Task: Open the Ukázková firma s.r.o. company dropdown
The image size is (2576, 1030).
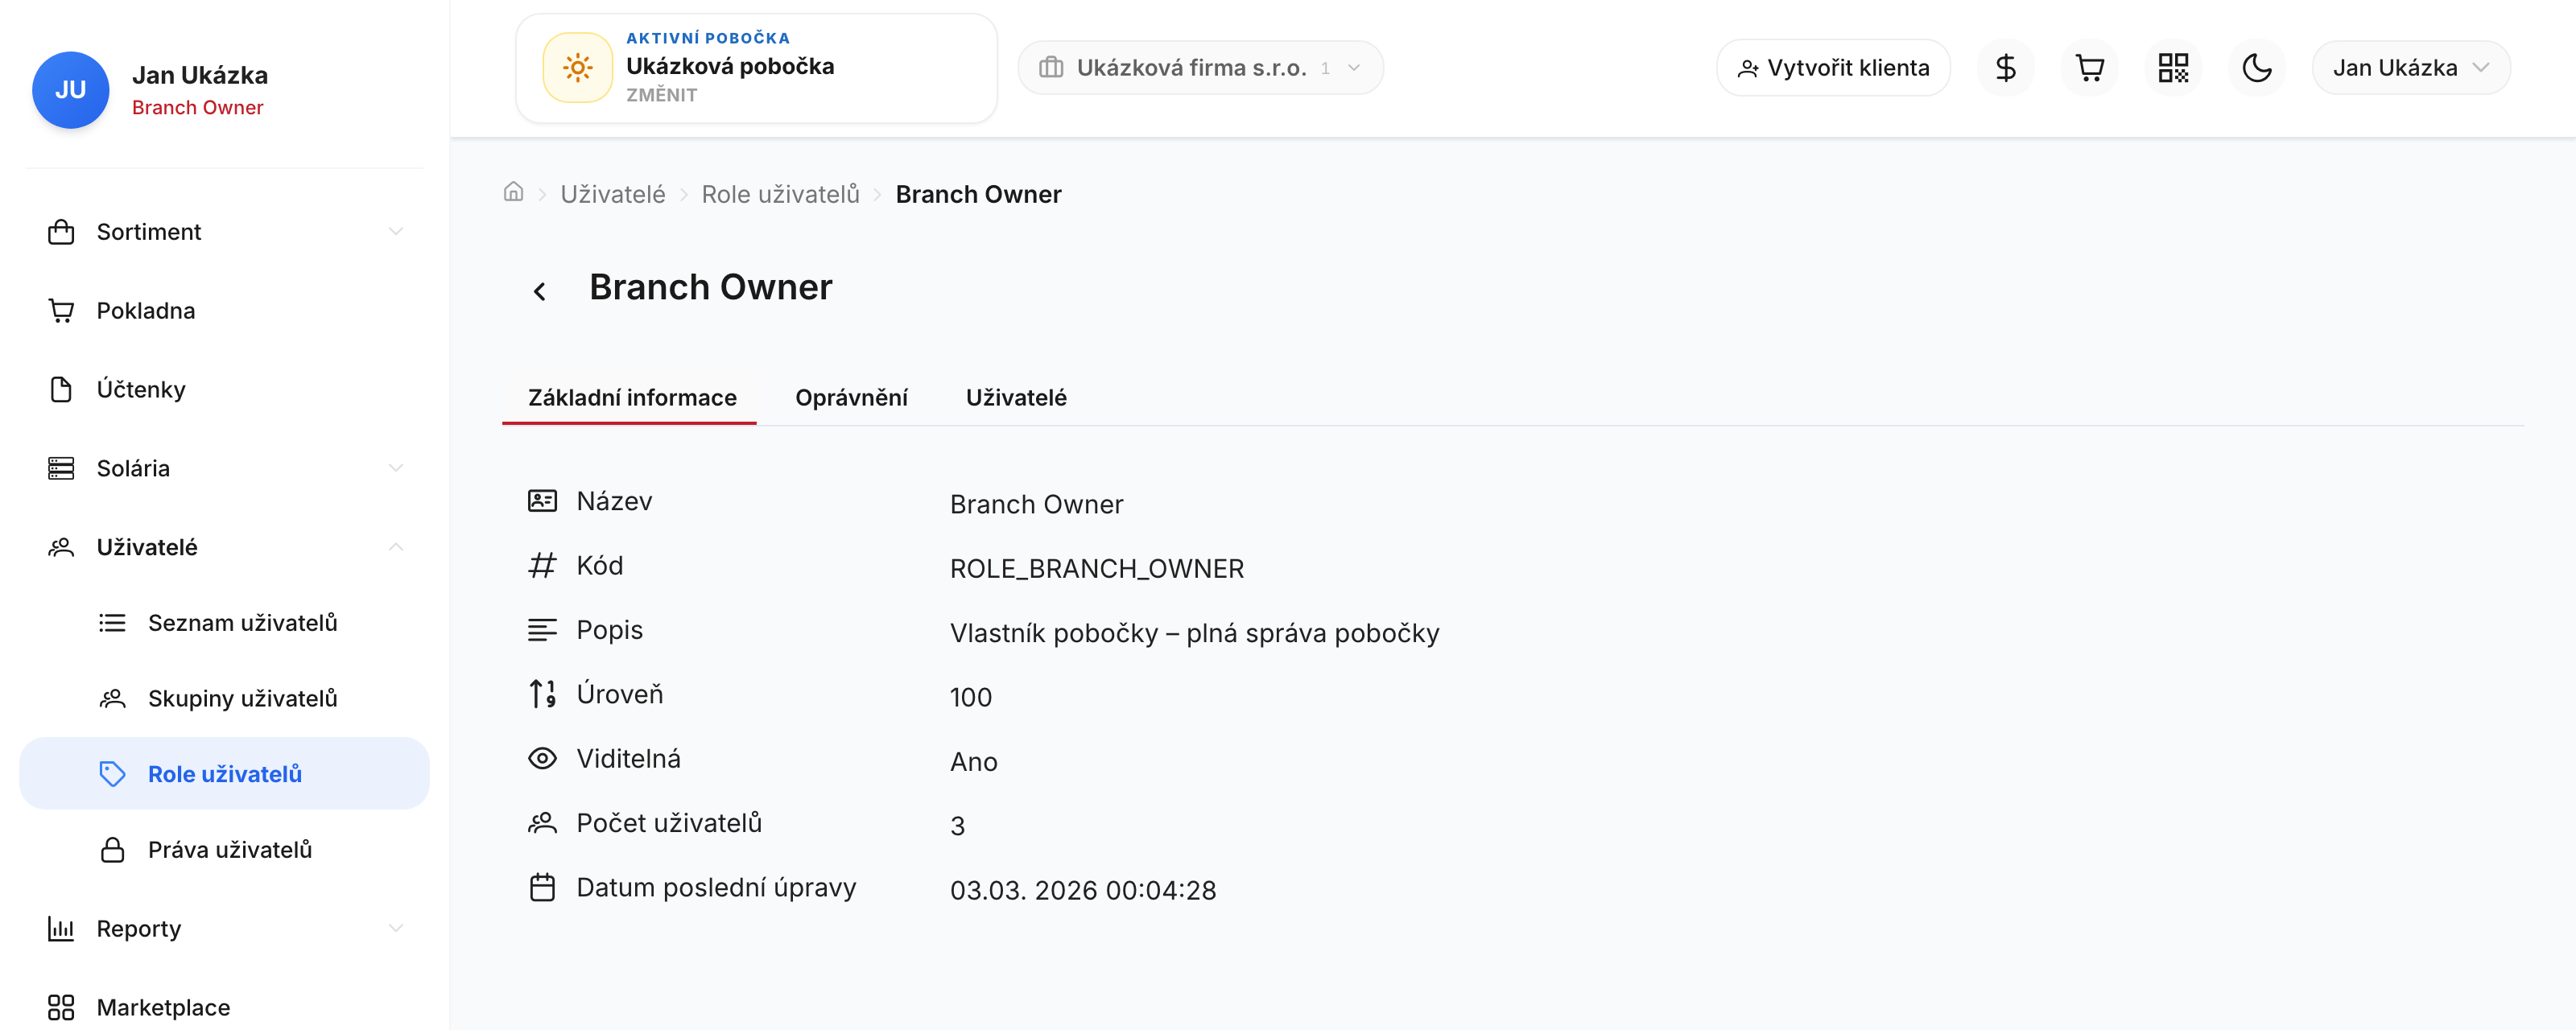Action: (1200, 68)
